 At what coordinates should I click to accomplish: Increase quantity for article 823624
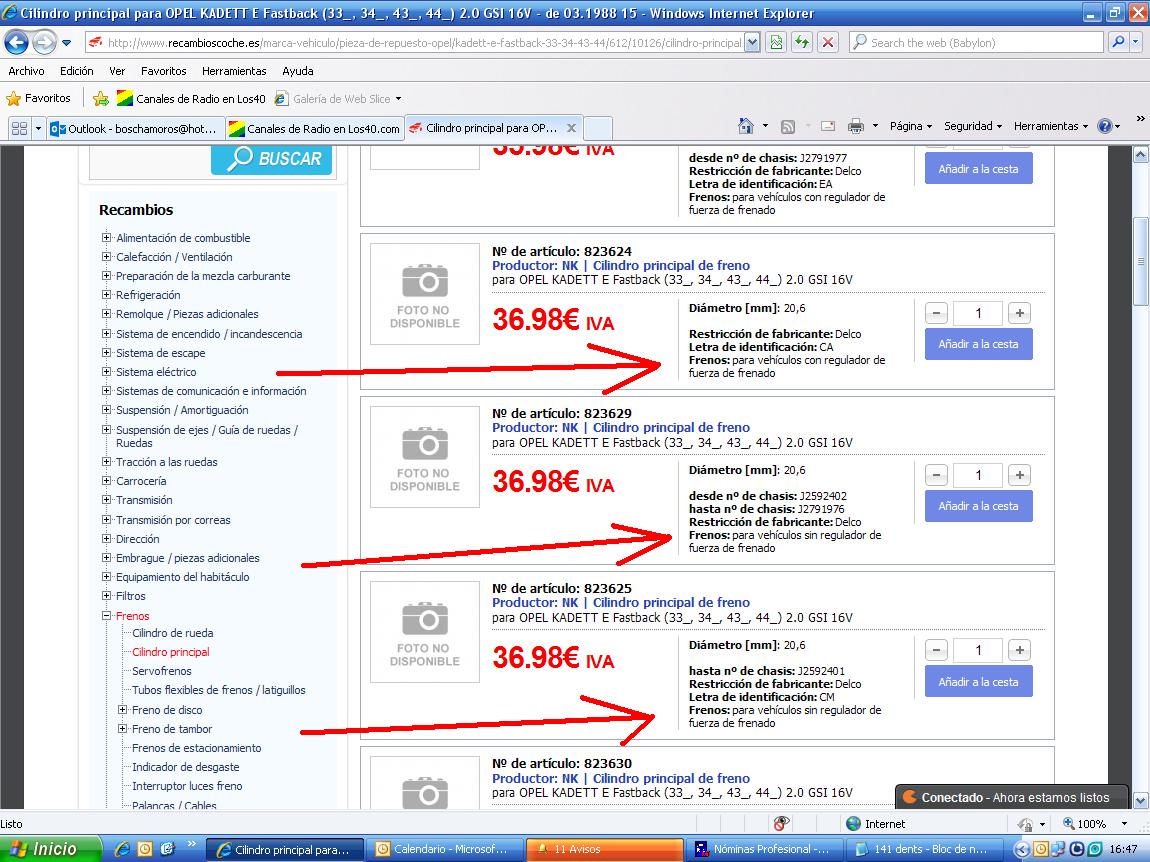tap(1019, 313)
